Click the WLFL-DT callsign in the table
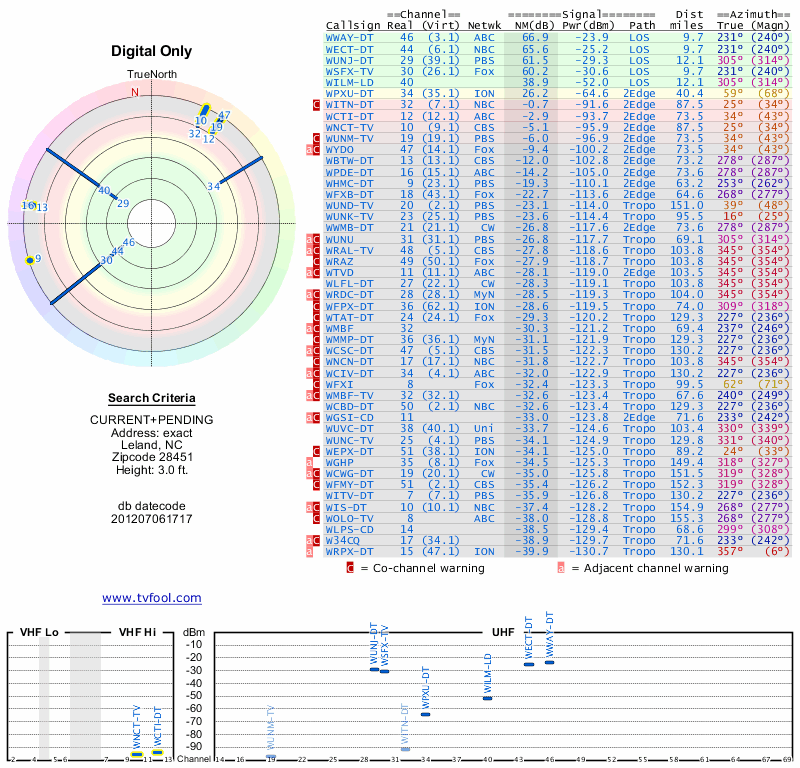 click(349, 284)
